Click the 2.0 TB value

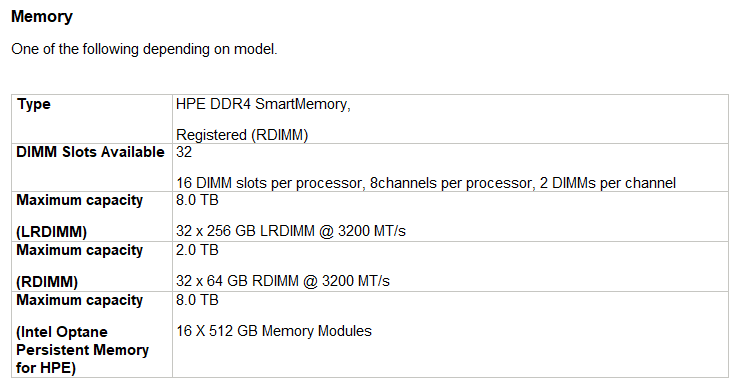pos(197,250)
